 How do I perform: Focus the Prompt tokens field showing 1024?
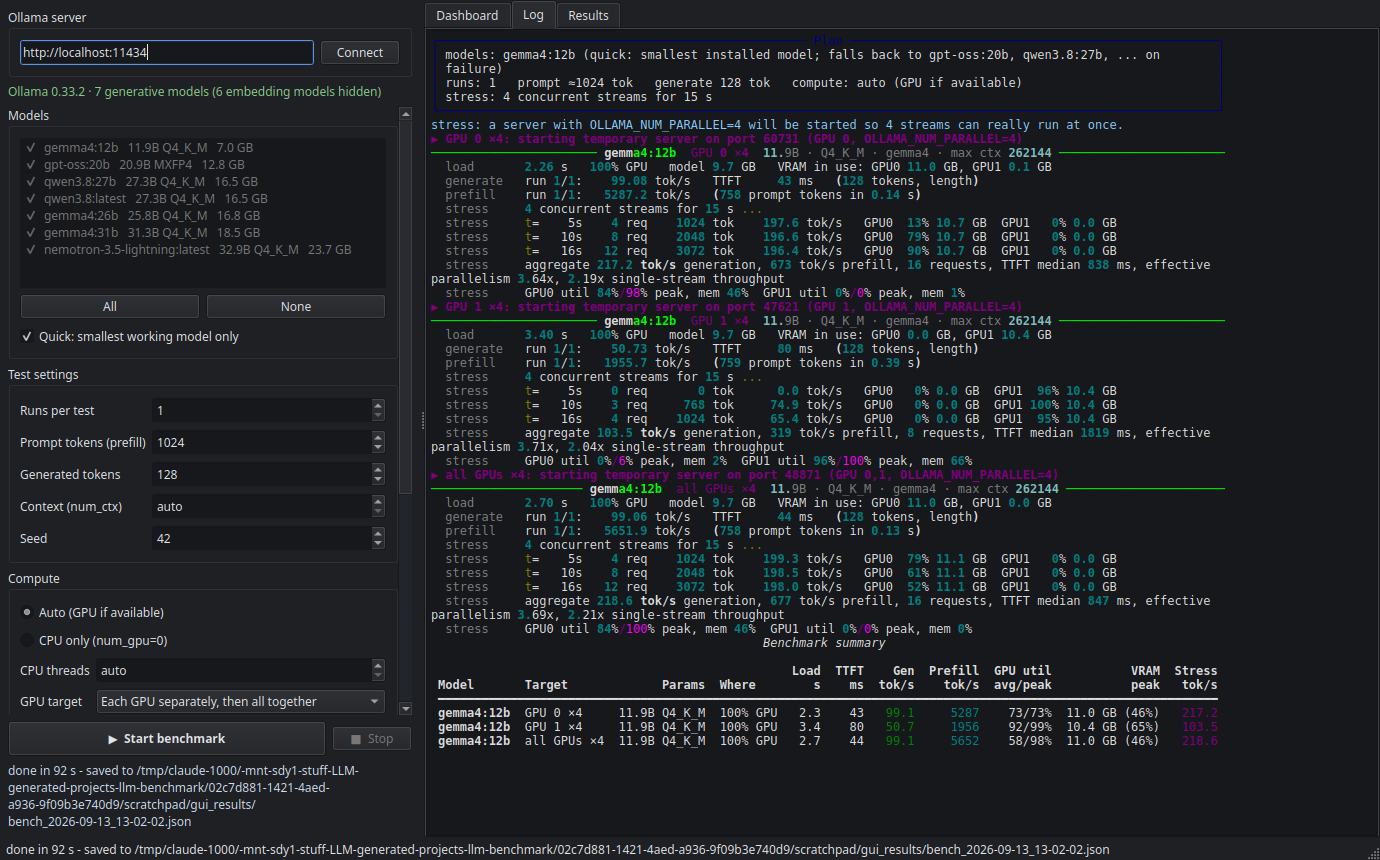tap(262, 443)
